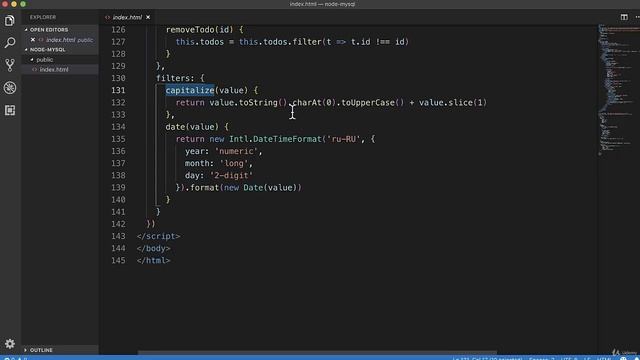Click value.slice(1) on line 132
Viewport: 640px width, 360px height.
[x=453, y=102]
